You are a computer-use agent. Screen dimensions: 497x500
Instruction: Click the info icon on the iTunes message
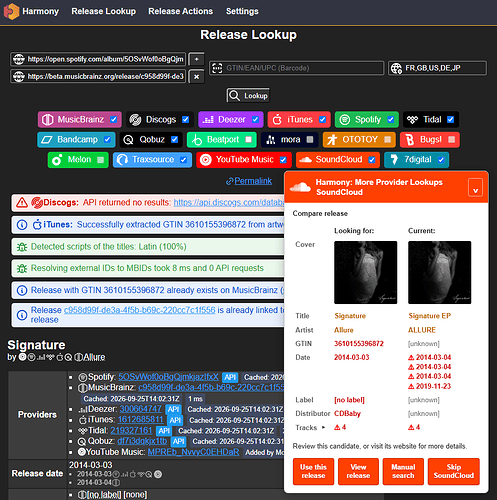pos(22,225)
